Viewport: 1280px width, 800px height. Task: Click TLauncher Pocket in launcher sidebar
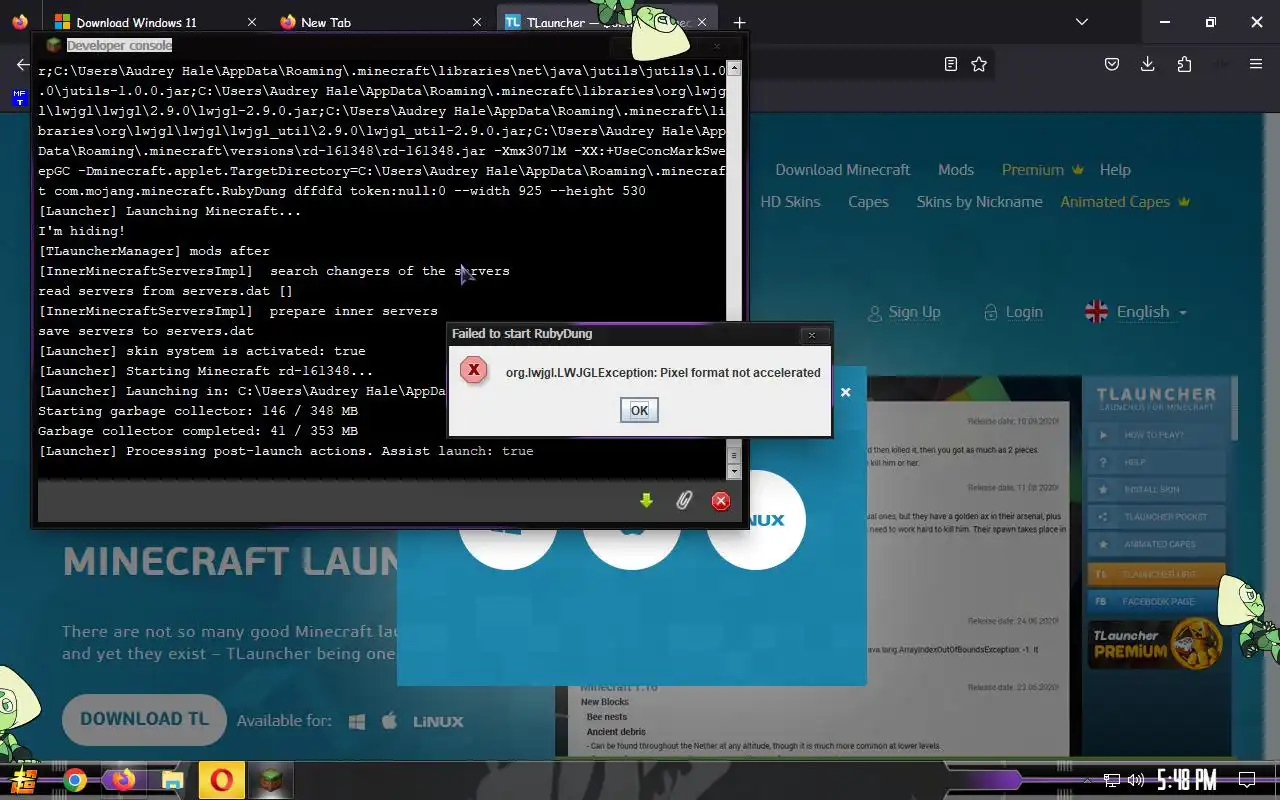[1156, 517]
